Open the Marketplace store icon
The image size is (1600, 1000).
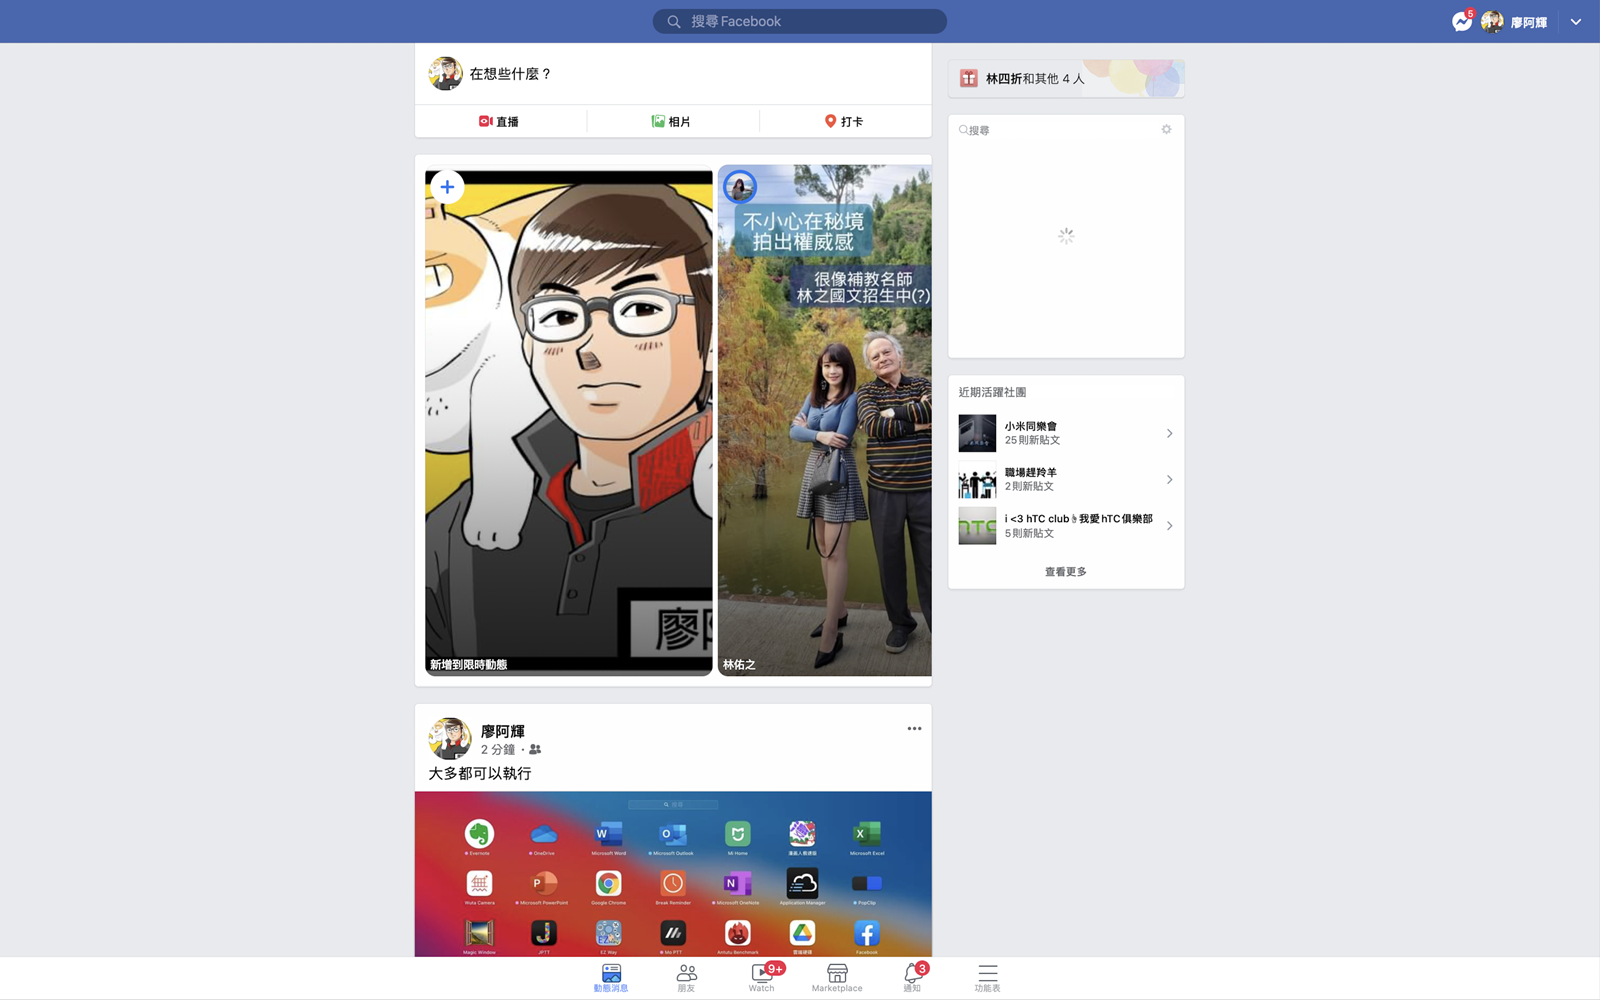(837, 975)
